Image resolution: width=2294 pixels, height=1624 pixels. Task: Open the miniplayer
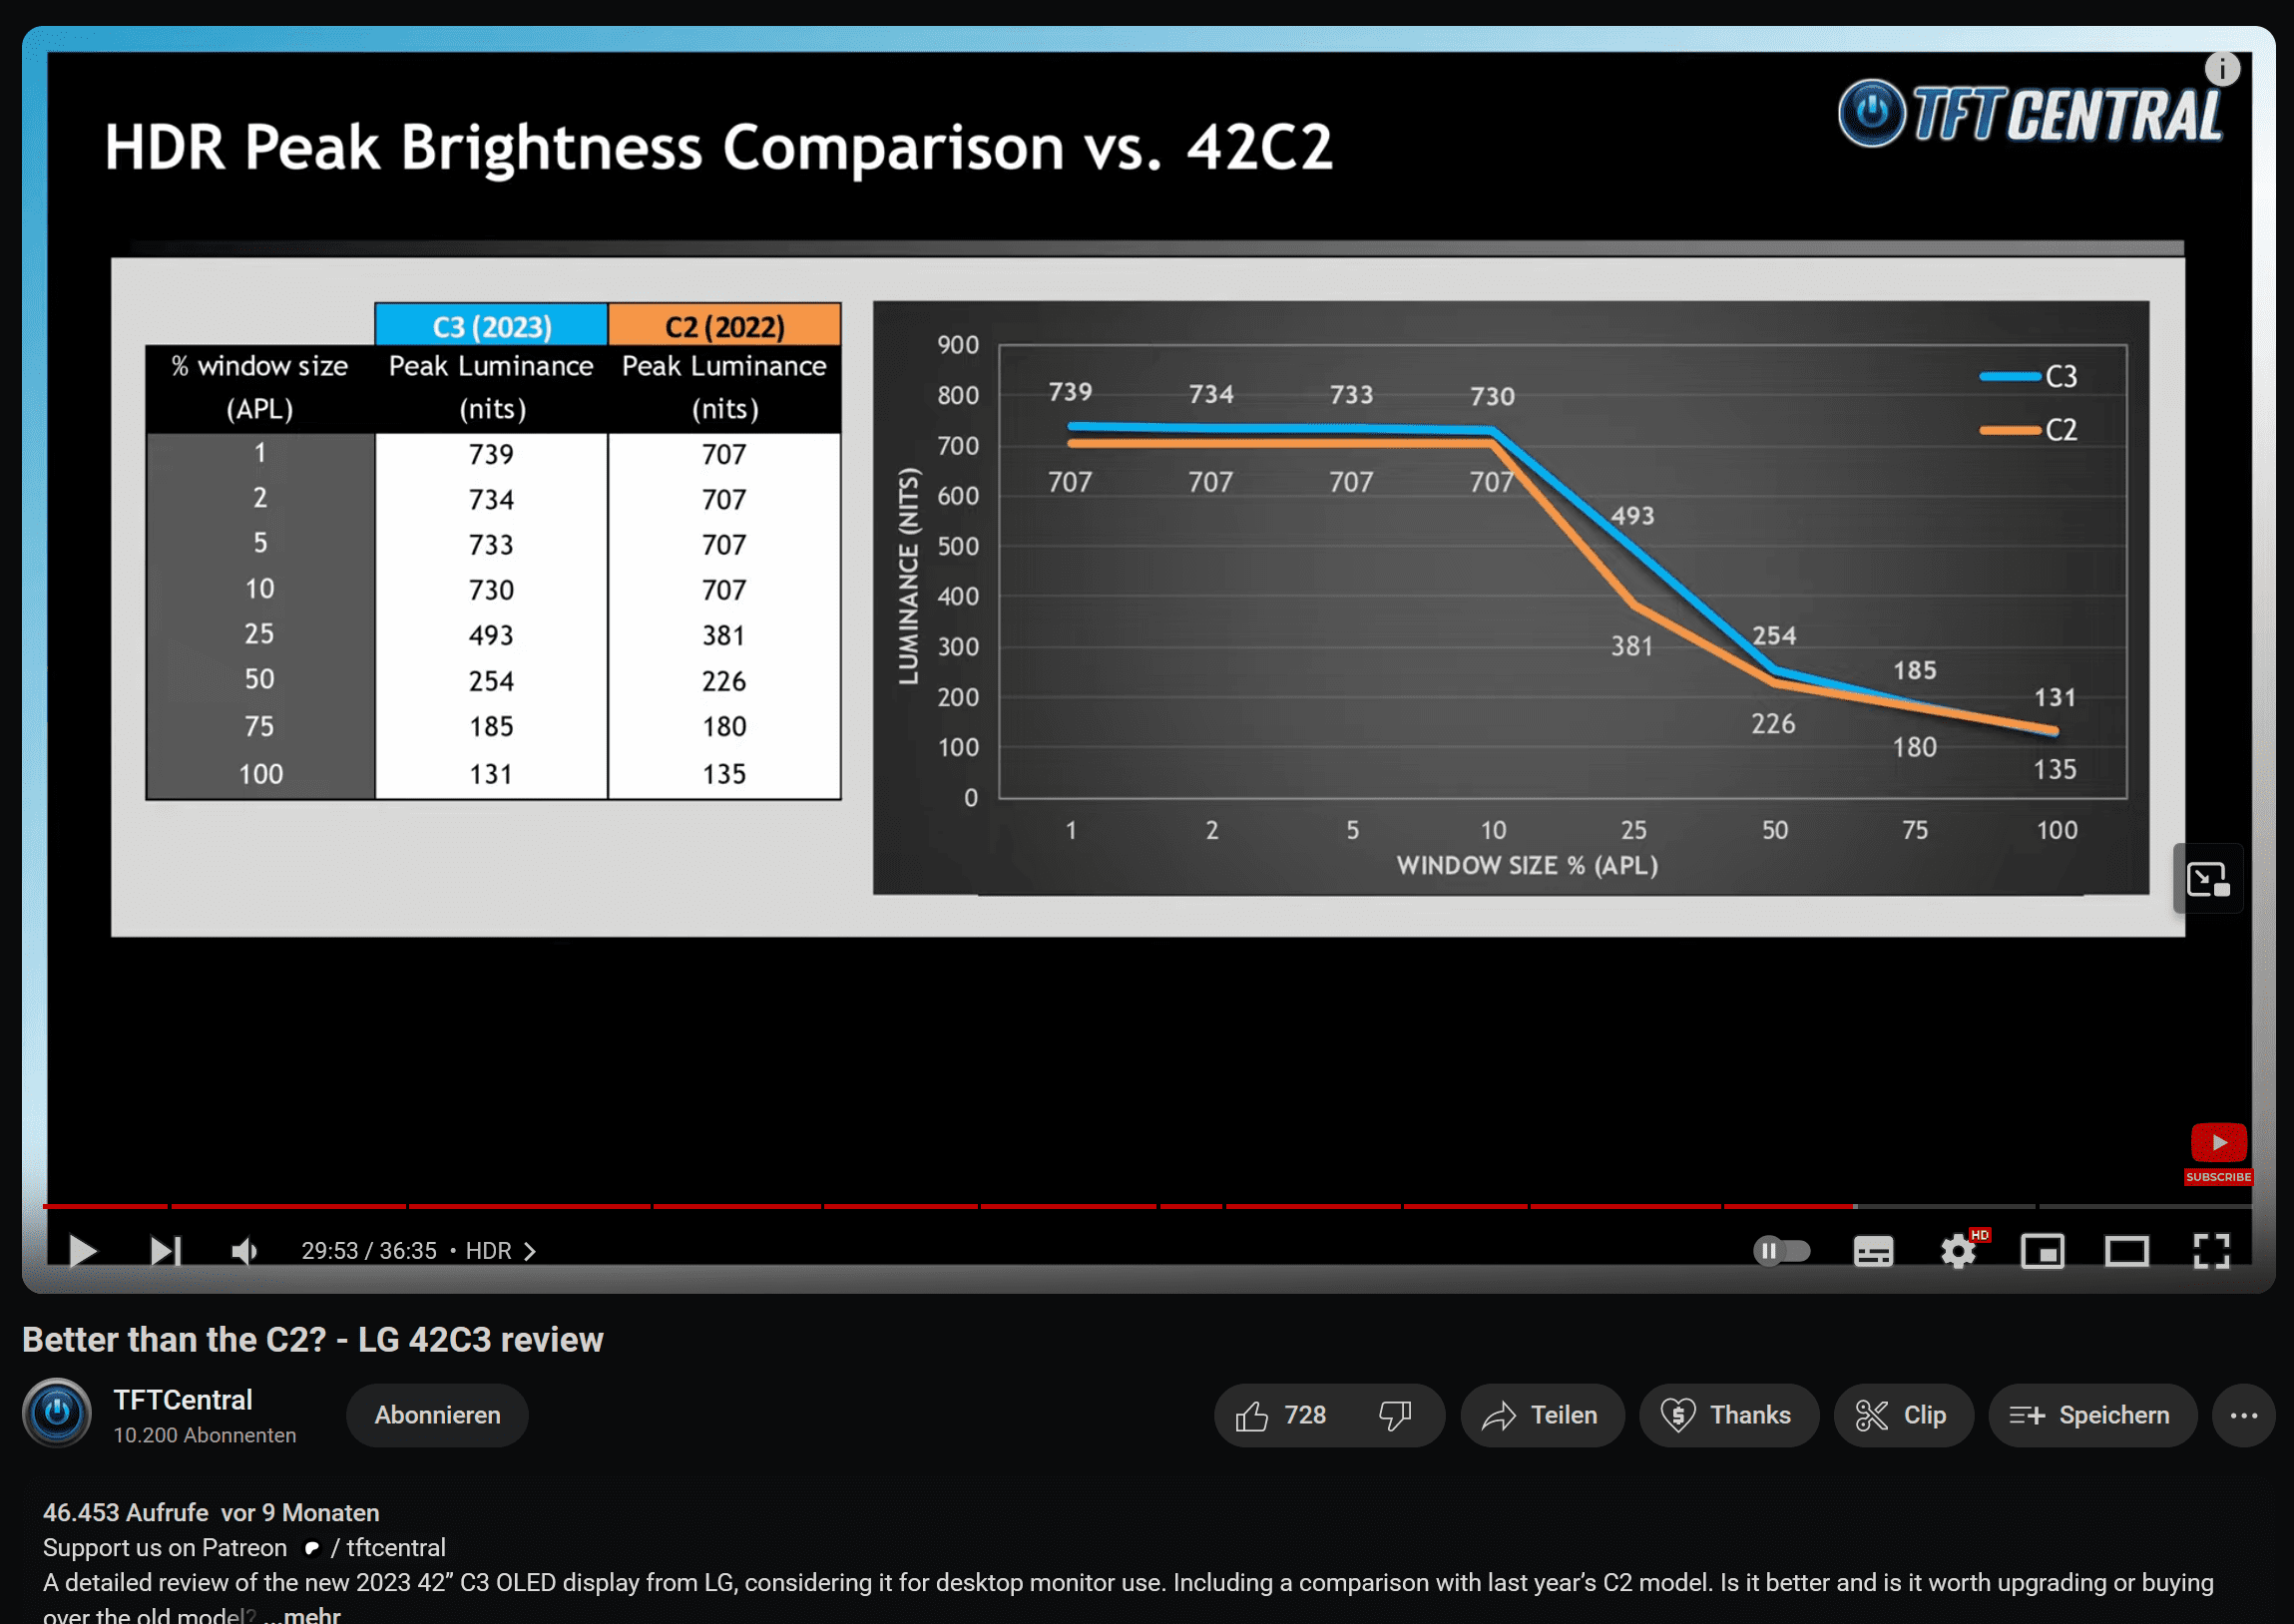2042,1251
